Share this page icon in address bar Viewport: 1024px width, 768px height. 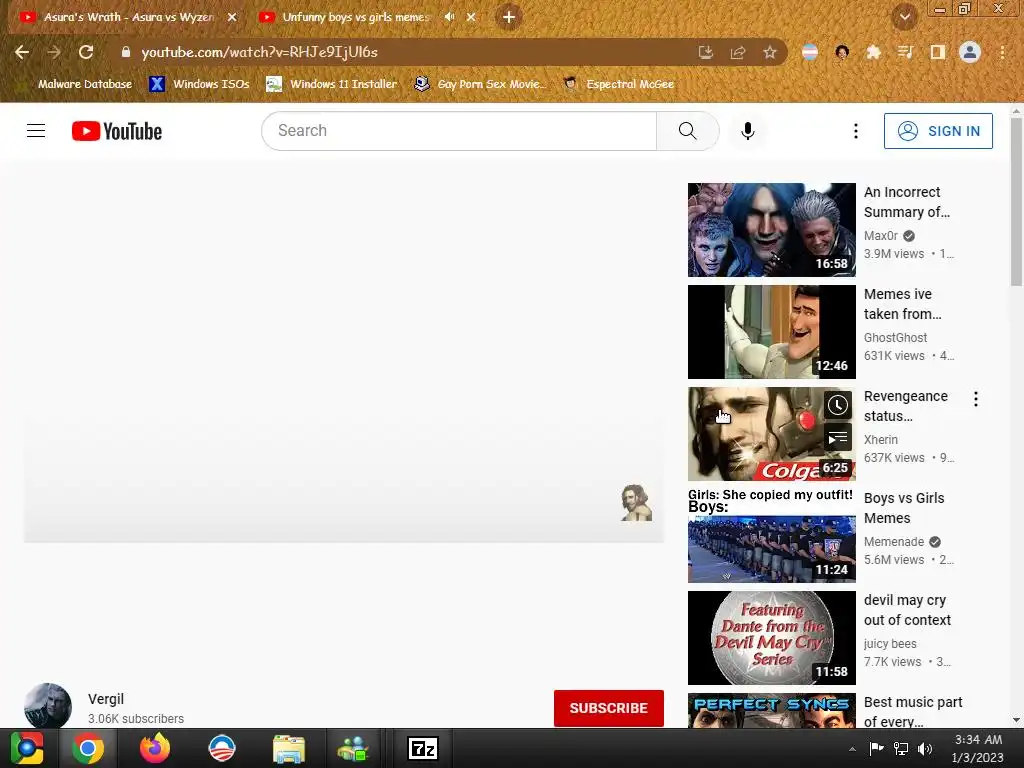click(738, 52)
